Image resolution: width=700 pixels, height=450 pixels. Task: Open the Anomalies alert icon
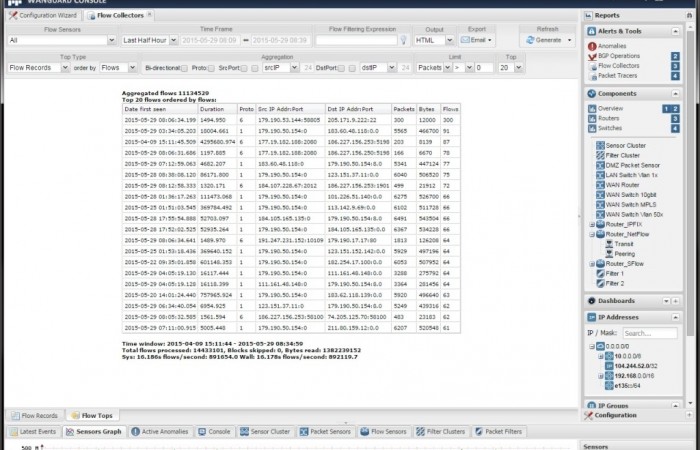592,46
